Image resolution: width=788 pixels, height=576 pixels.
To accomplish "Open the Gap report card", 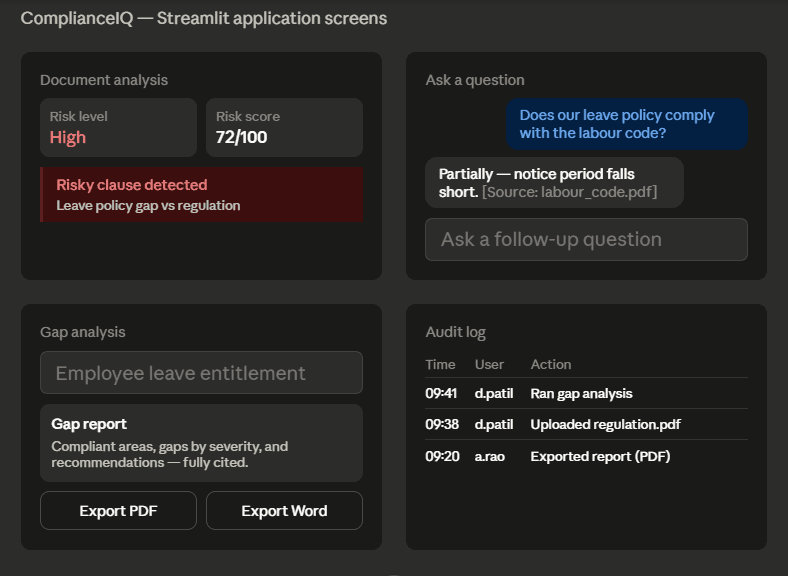I will pos(202,443).
